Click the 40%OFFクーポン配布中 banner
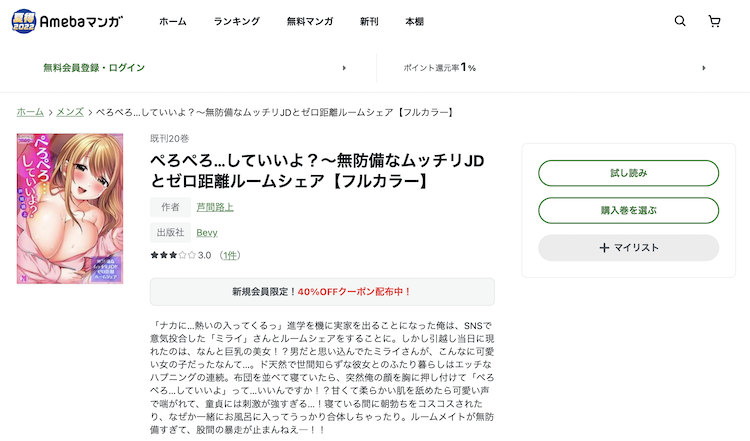Screen dimensions: 750x441 [322, 292]
